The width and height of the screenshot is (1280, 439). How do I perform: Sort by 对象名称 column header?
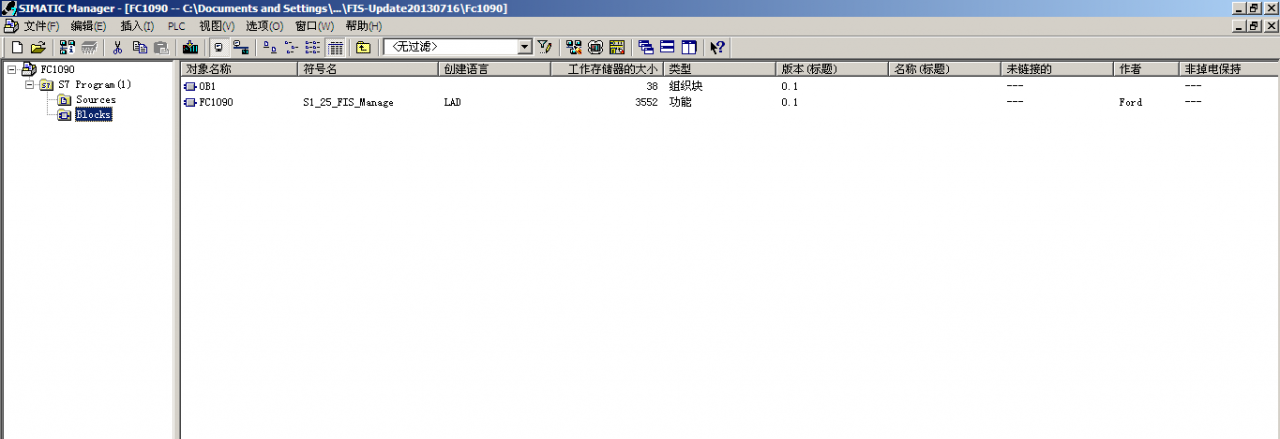click(240, 70)
